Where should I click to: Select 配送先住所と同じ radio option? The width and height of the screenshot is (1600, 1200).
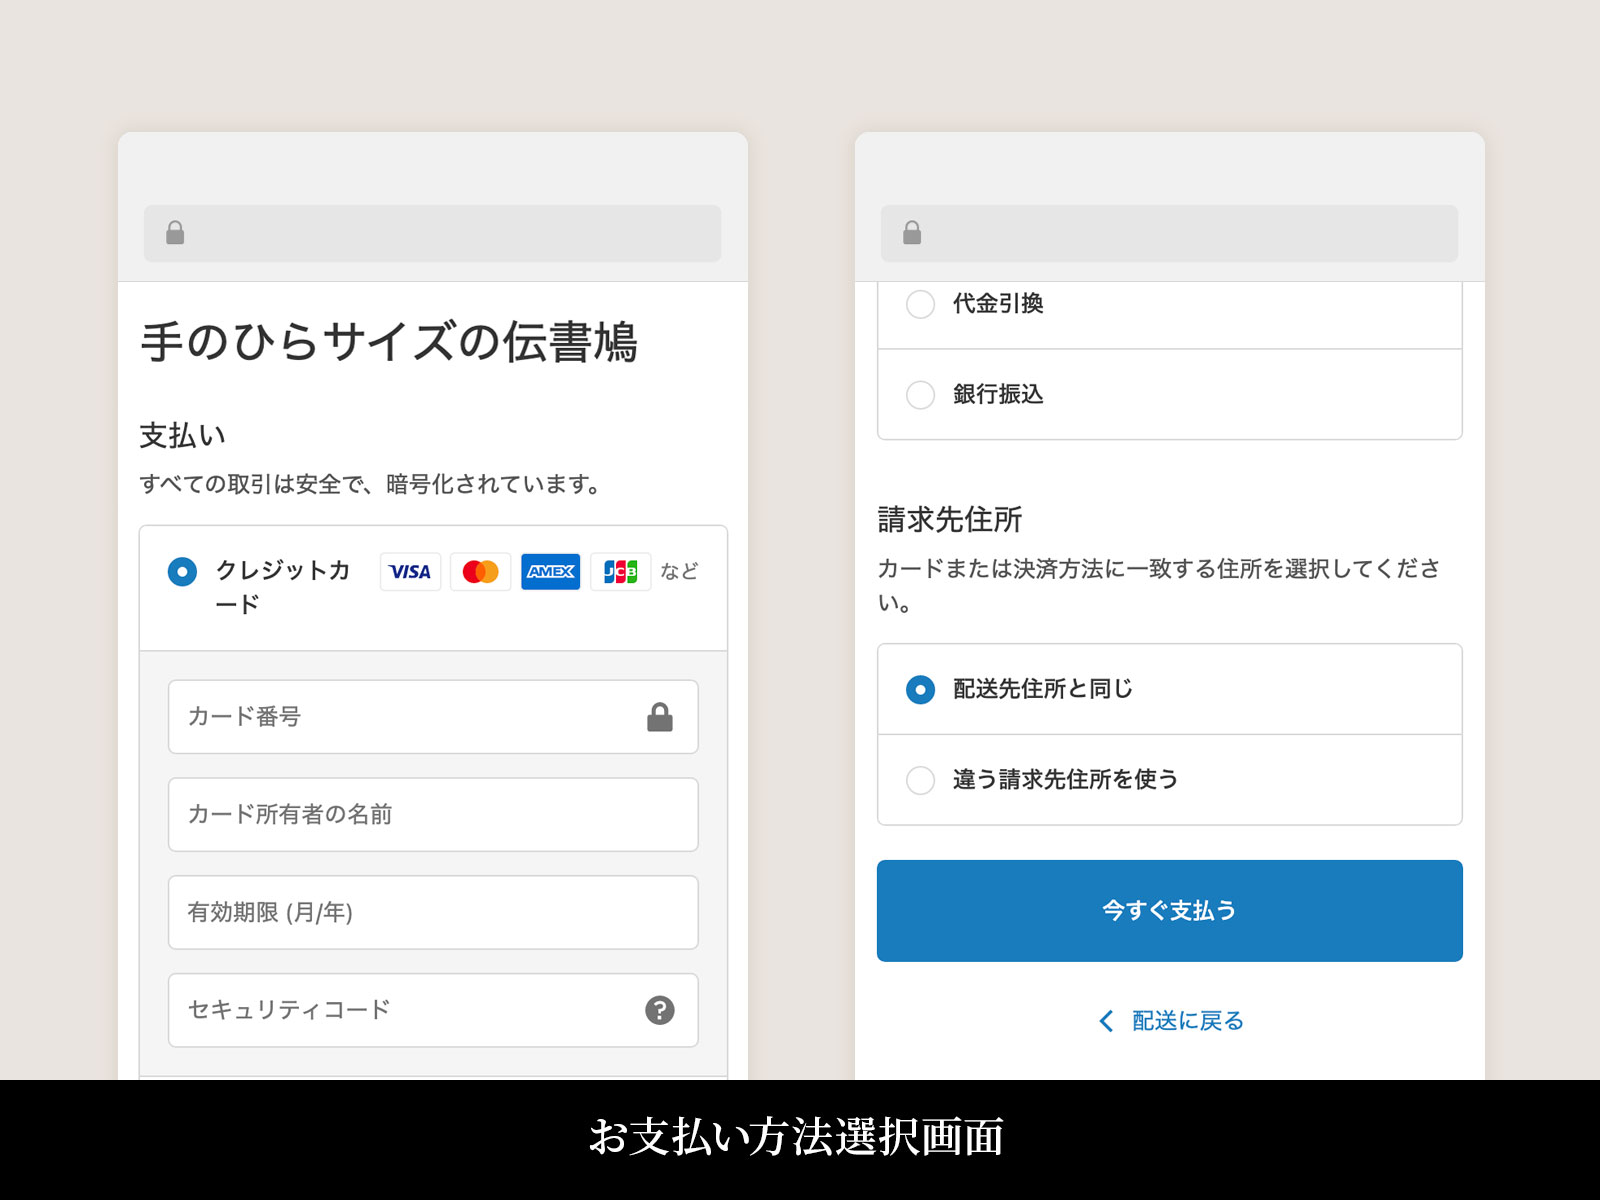click(920, 690)
